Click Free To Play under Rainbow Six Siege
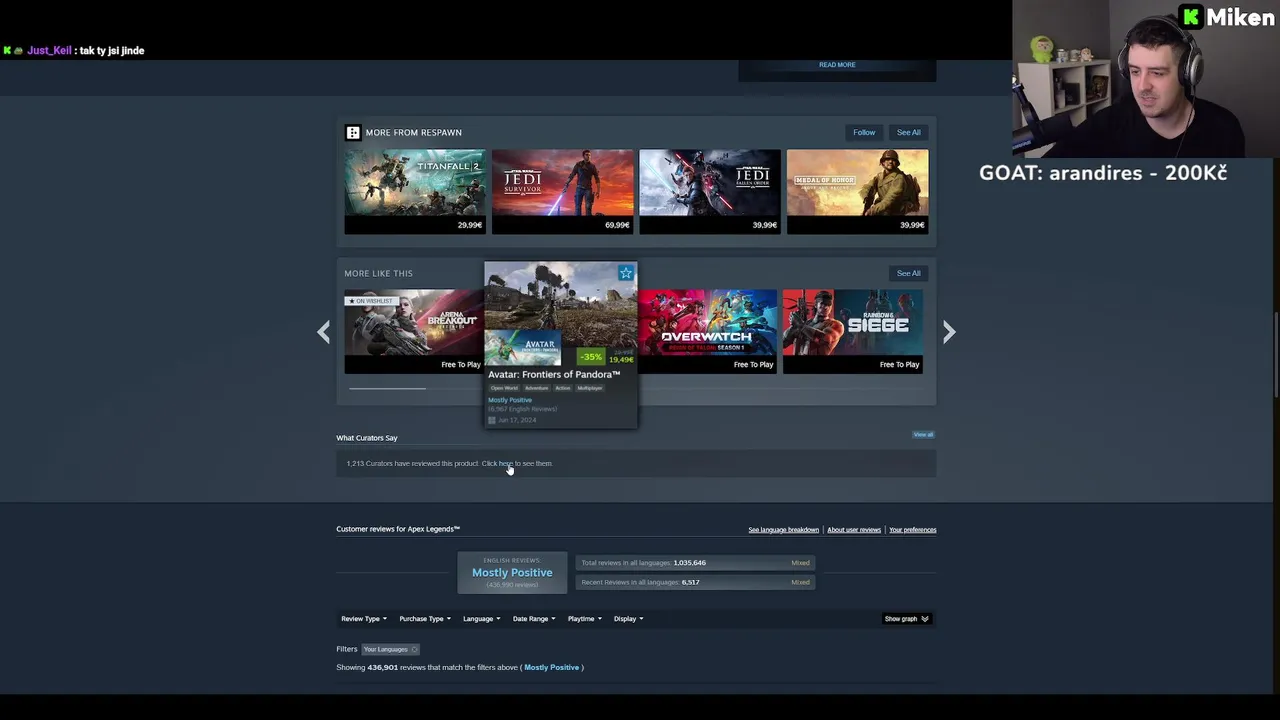This screenshot has width=1280, height=720. (899, 365)
